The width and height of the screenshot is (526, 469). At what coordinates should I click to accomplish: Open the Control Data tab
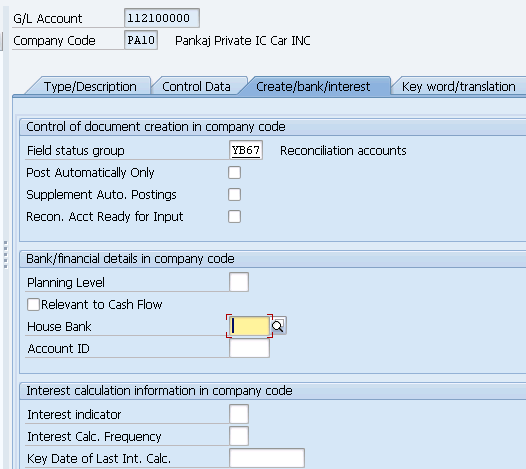point(197,87)
